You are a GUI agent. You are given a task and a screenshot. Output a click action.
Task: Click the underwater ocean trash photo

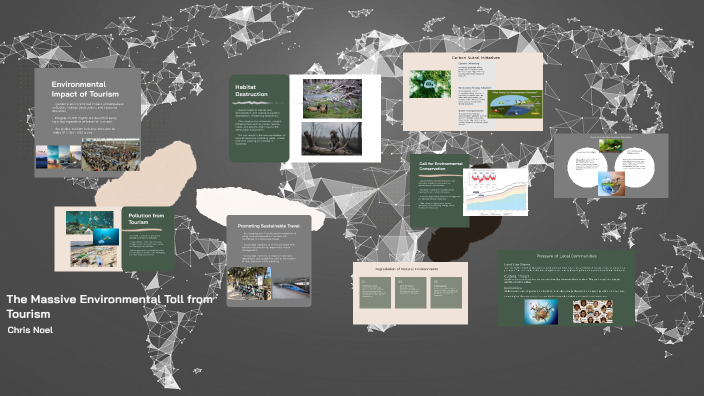(89, 223)
